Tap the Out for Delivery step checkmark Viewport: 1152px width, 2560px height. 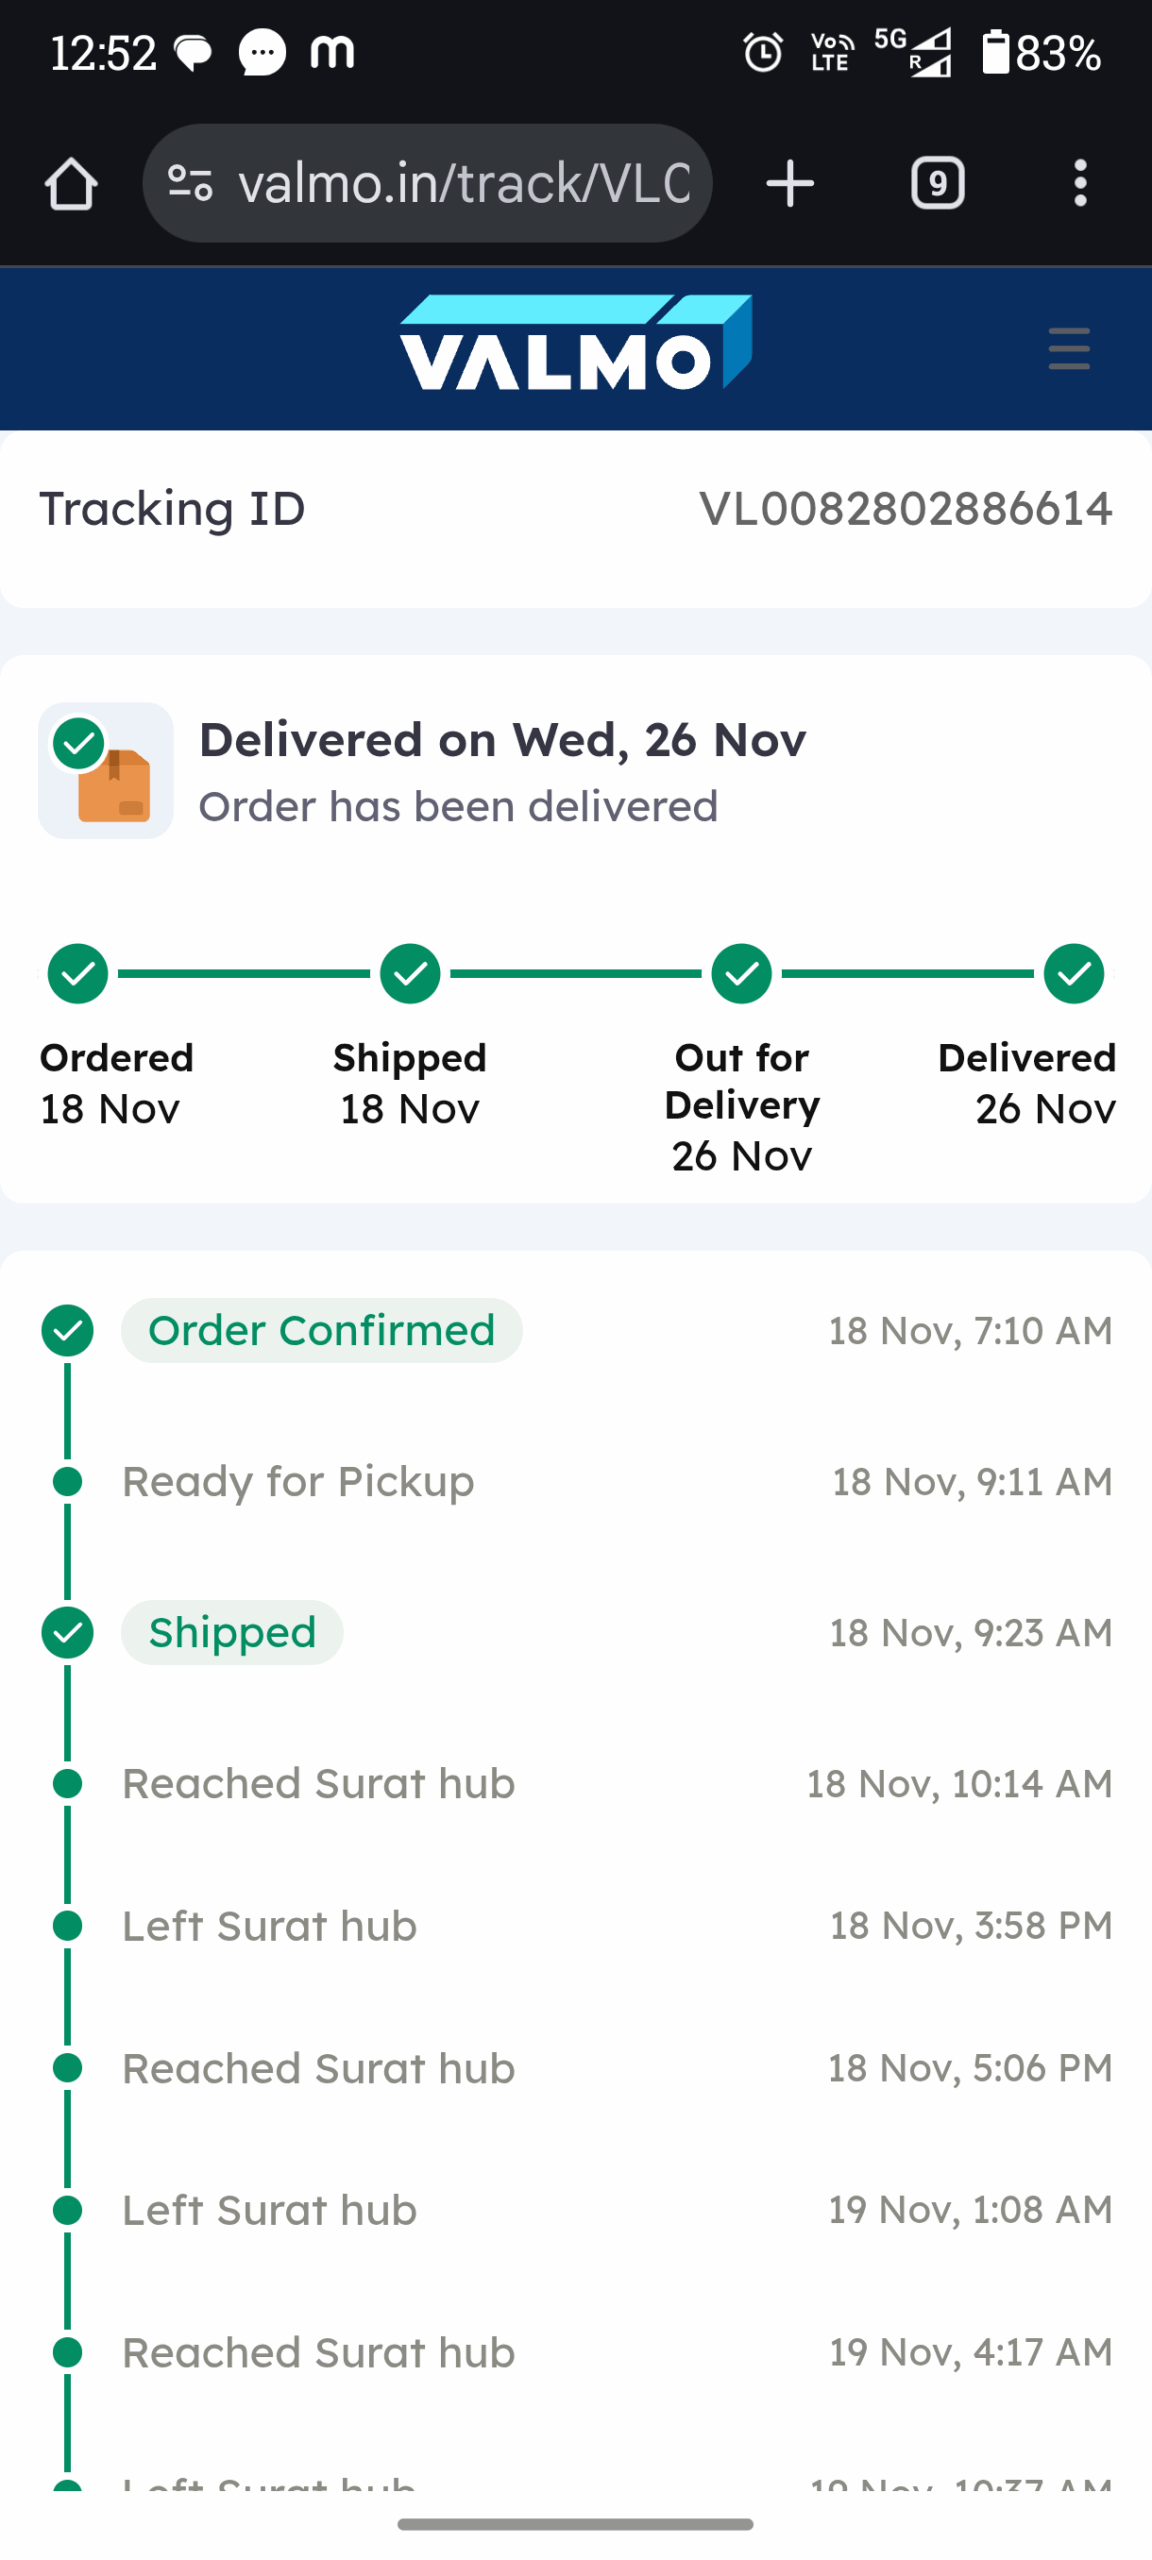(x=742, y=973)
